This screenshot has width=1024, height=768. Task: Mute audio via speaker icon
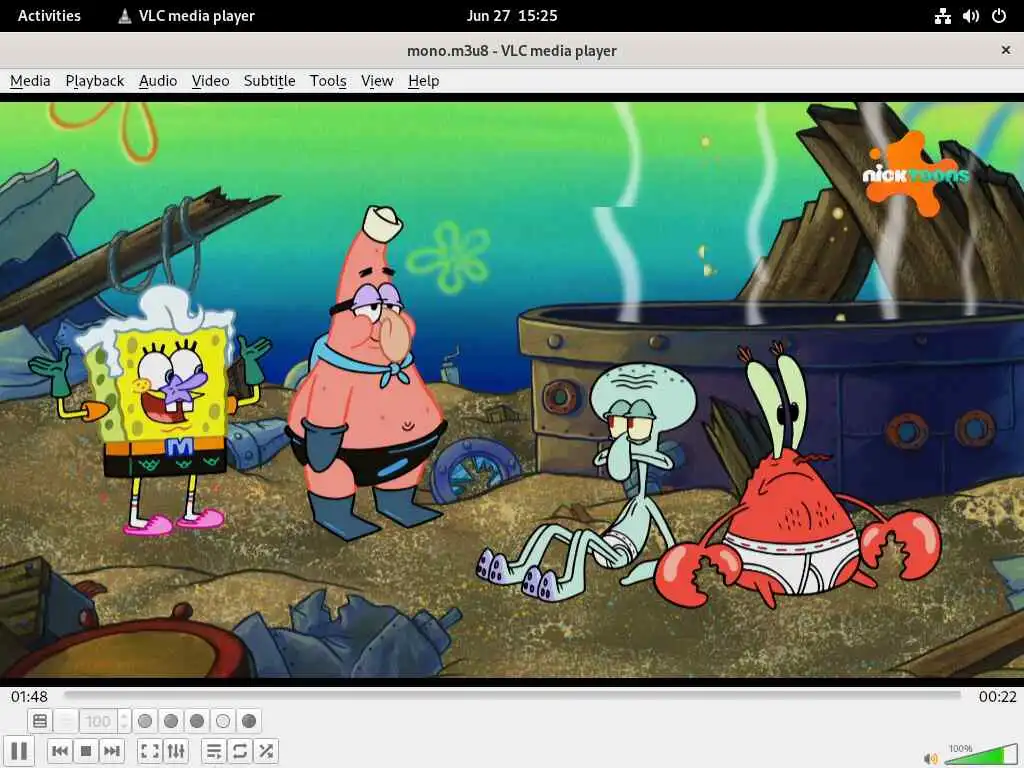[x=931, y=758]
